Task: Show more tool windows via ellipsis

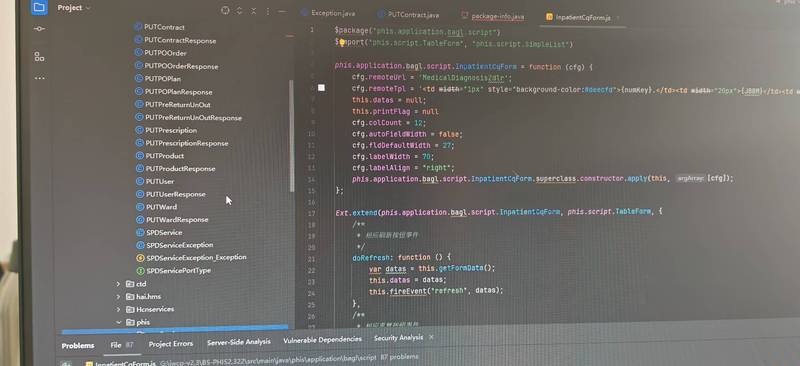Action: click(x=40, y=78)
